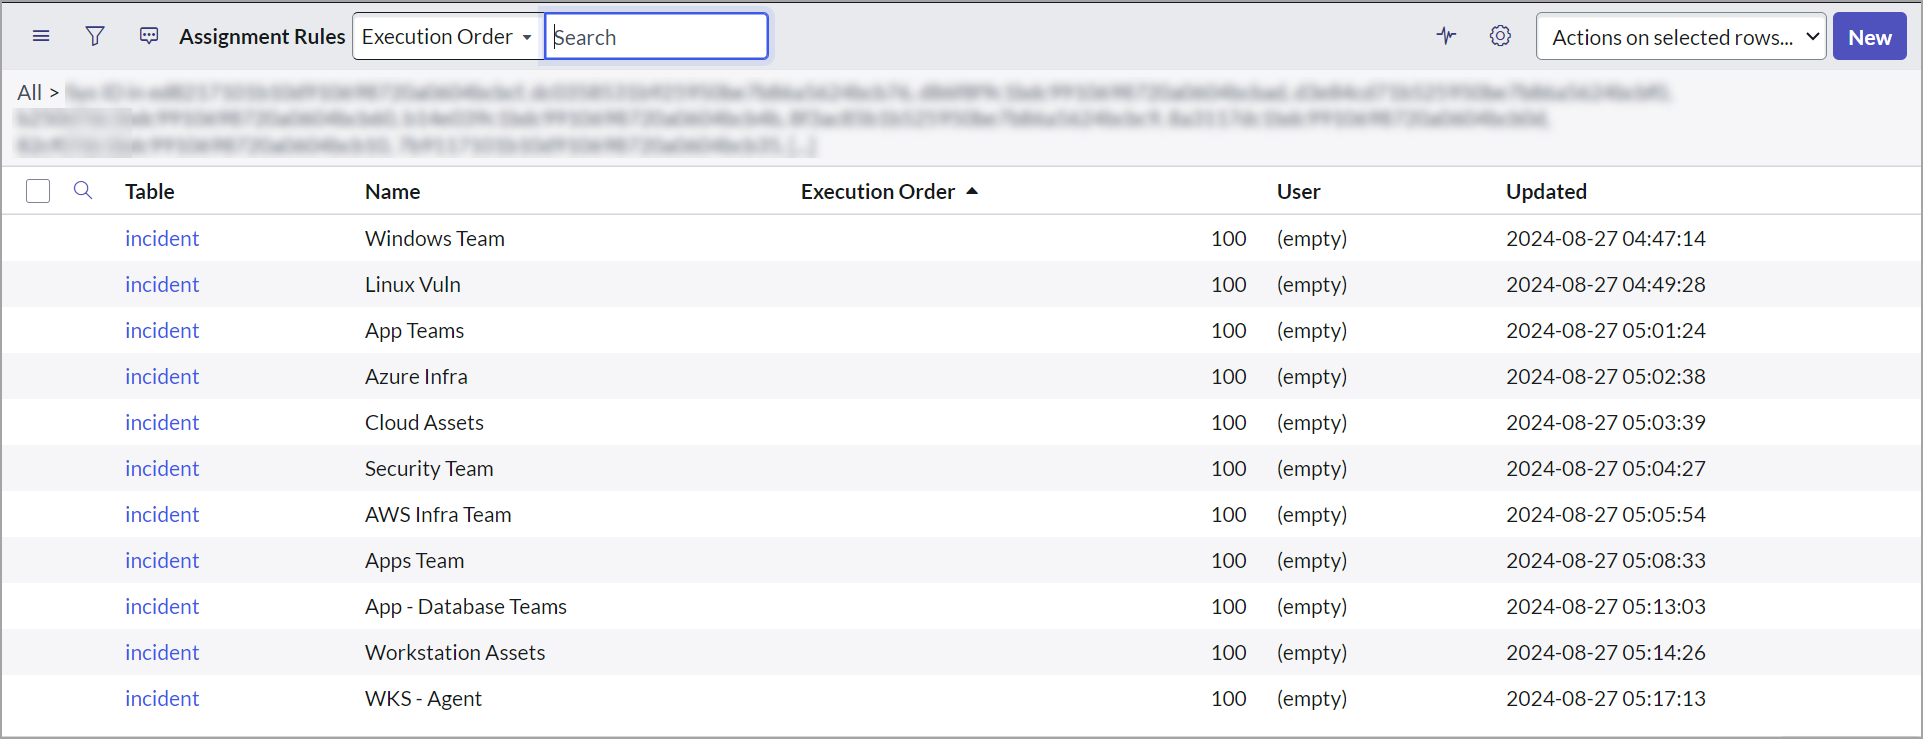Click the ascending sort arrow on Execution Order
Screen dimensions: 1923x739
coord(972,191)
